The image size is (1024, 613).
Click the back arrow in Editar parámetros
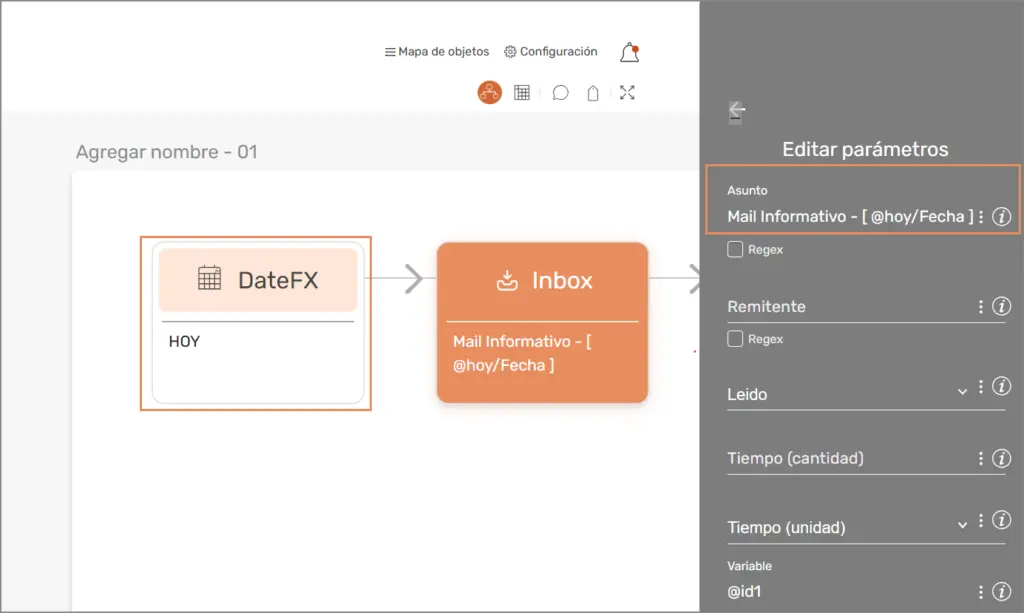click(737, 111)
